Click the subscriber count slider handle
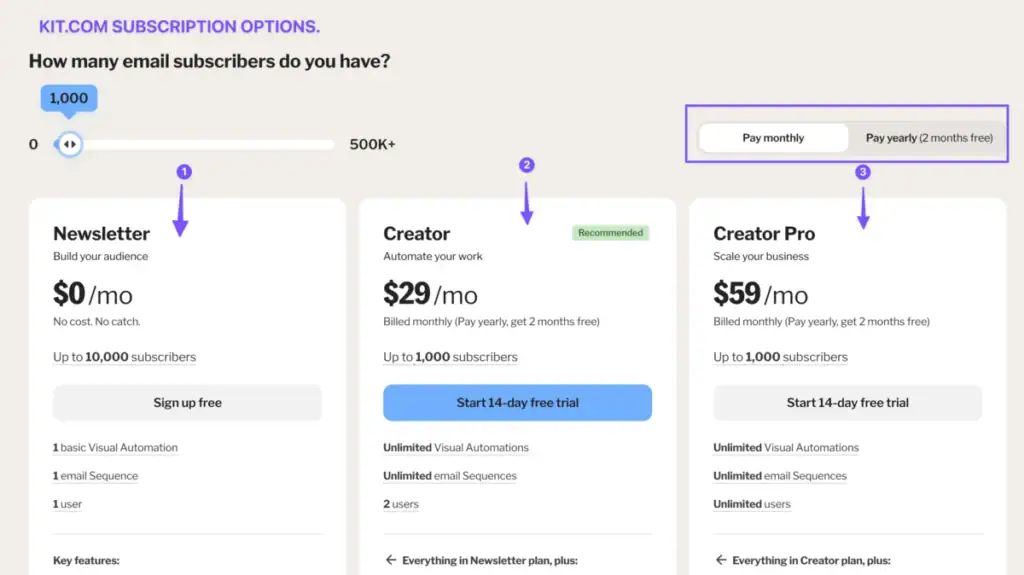 (x=69, y=144)
